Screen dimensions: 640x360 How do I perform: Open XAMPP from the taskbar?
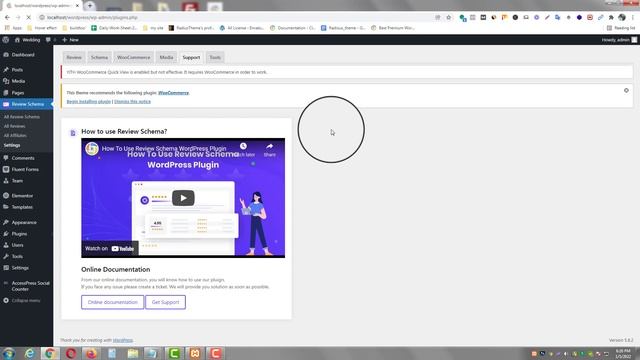[x=195, y=353]
